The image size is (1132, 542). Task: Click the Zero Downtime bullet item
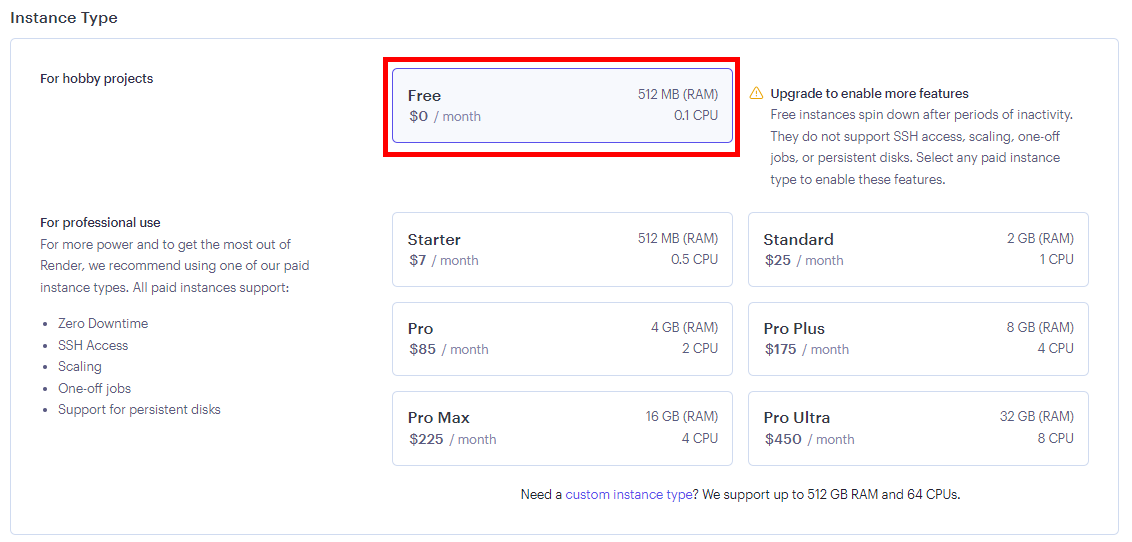[103, 324]
